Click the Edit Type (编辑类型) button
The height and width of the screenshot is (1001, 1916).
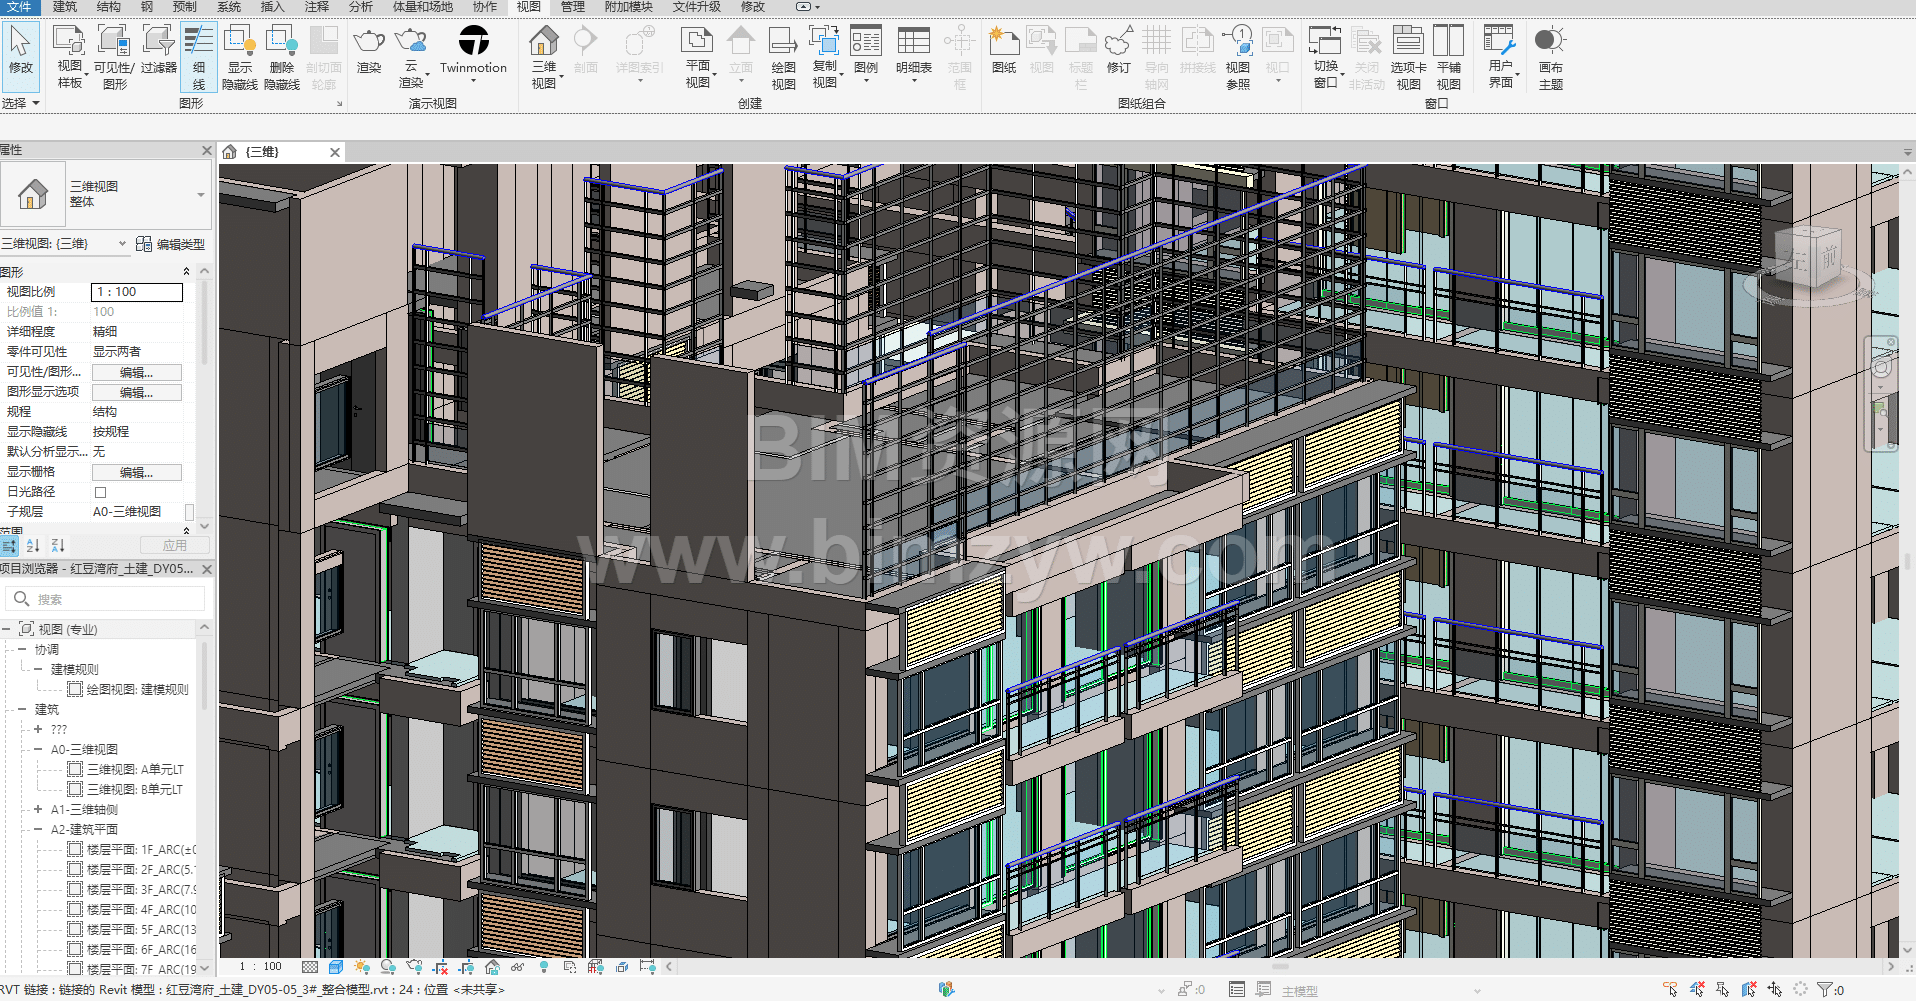(171, 244)
